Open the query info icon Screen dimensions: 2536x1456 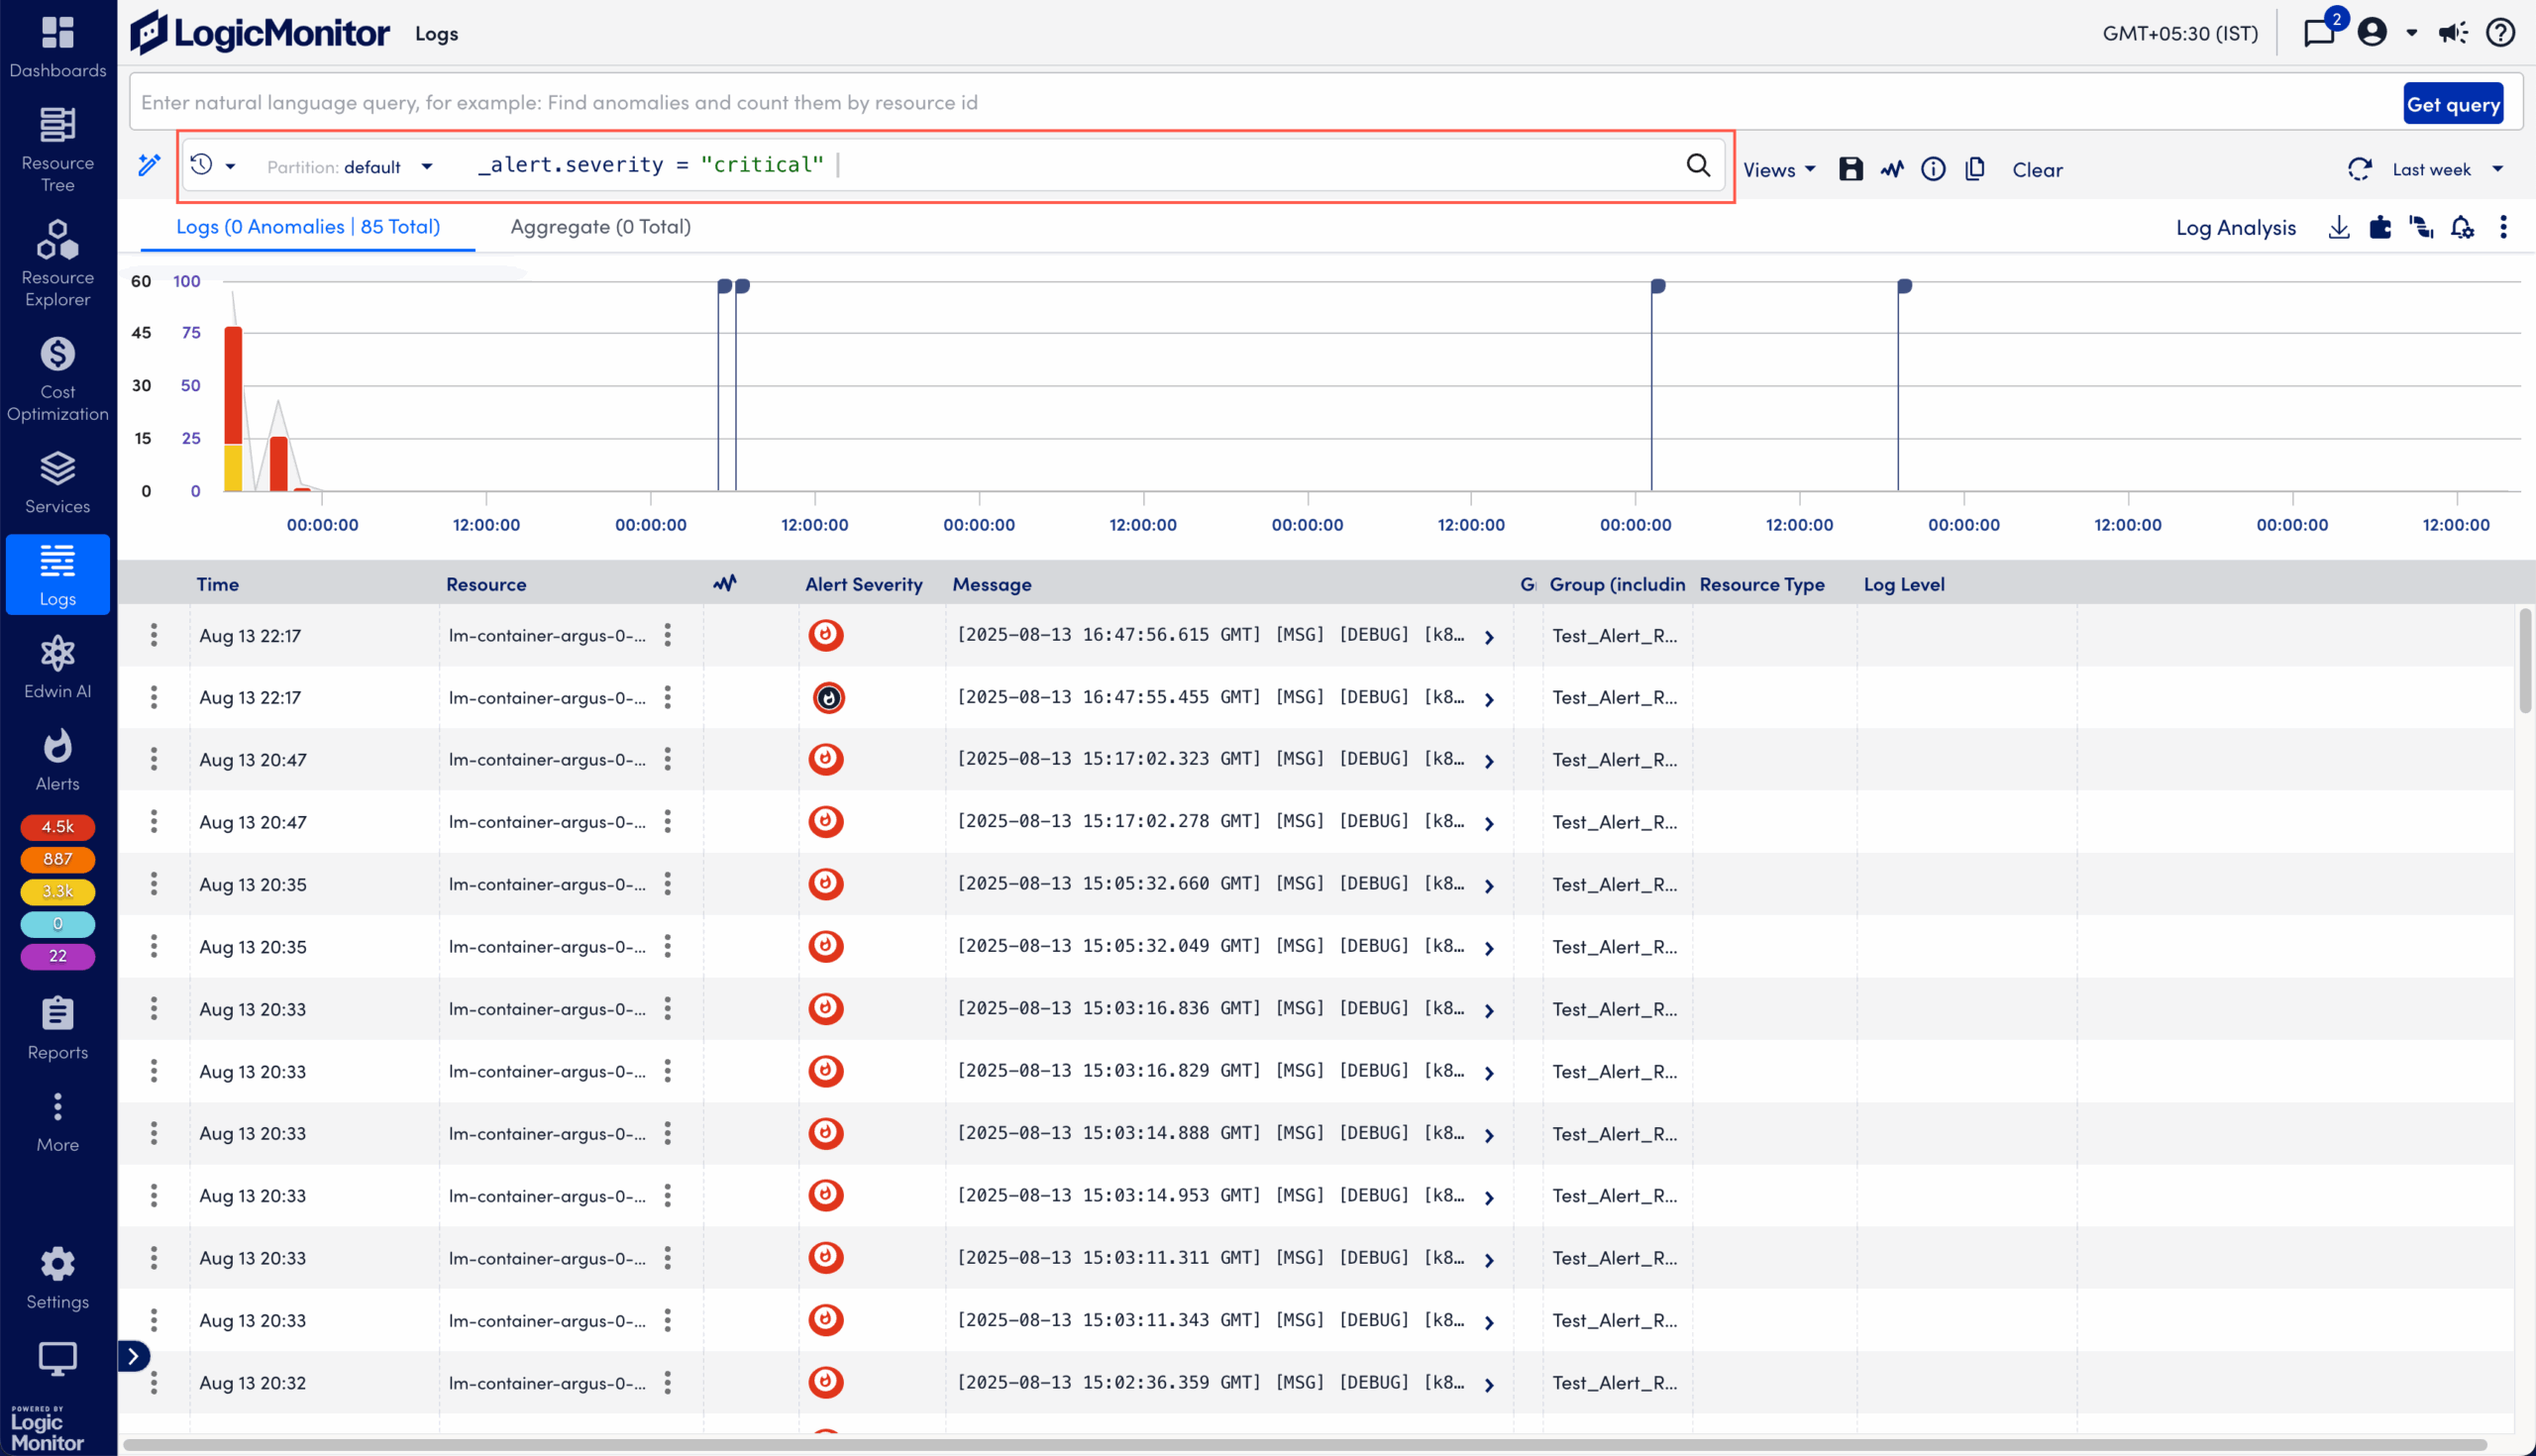coord(1933,169)
